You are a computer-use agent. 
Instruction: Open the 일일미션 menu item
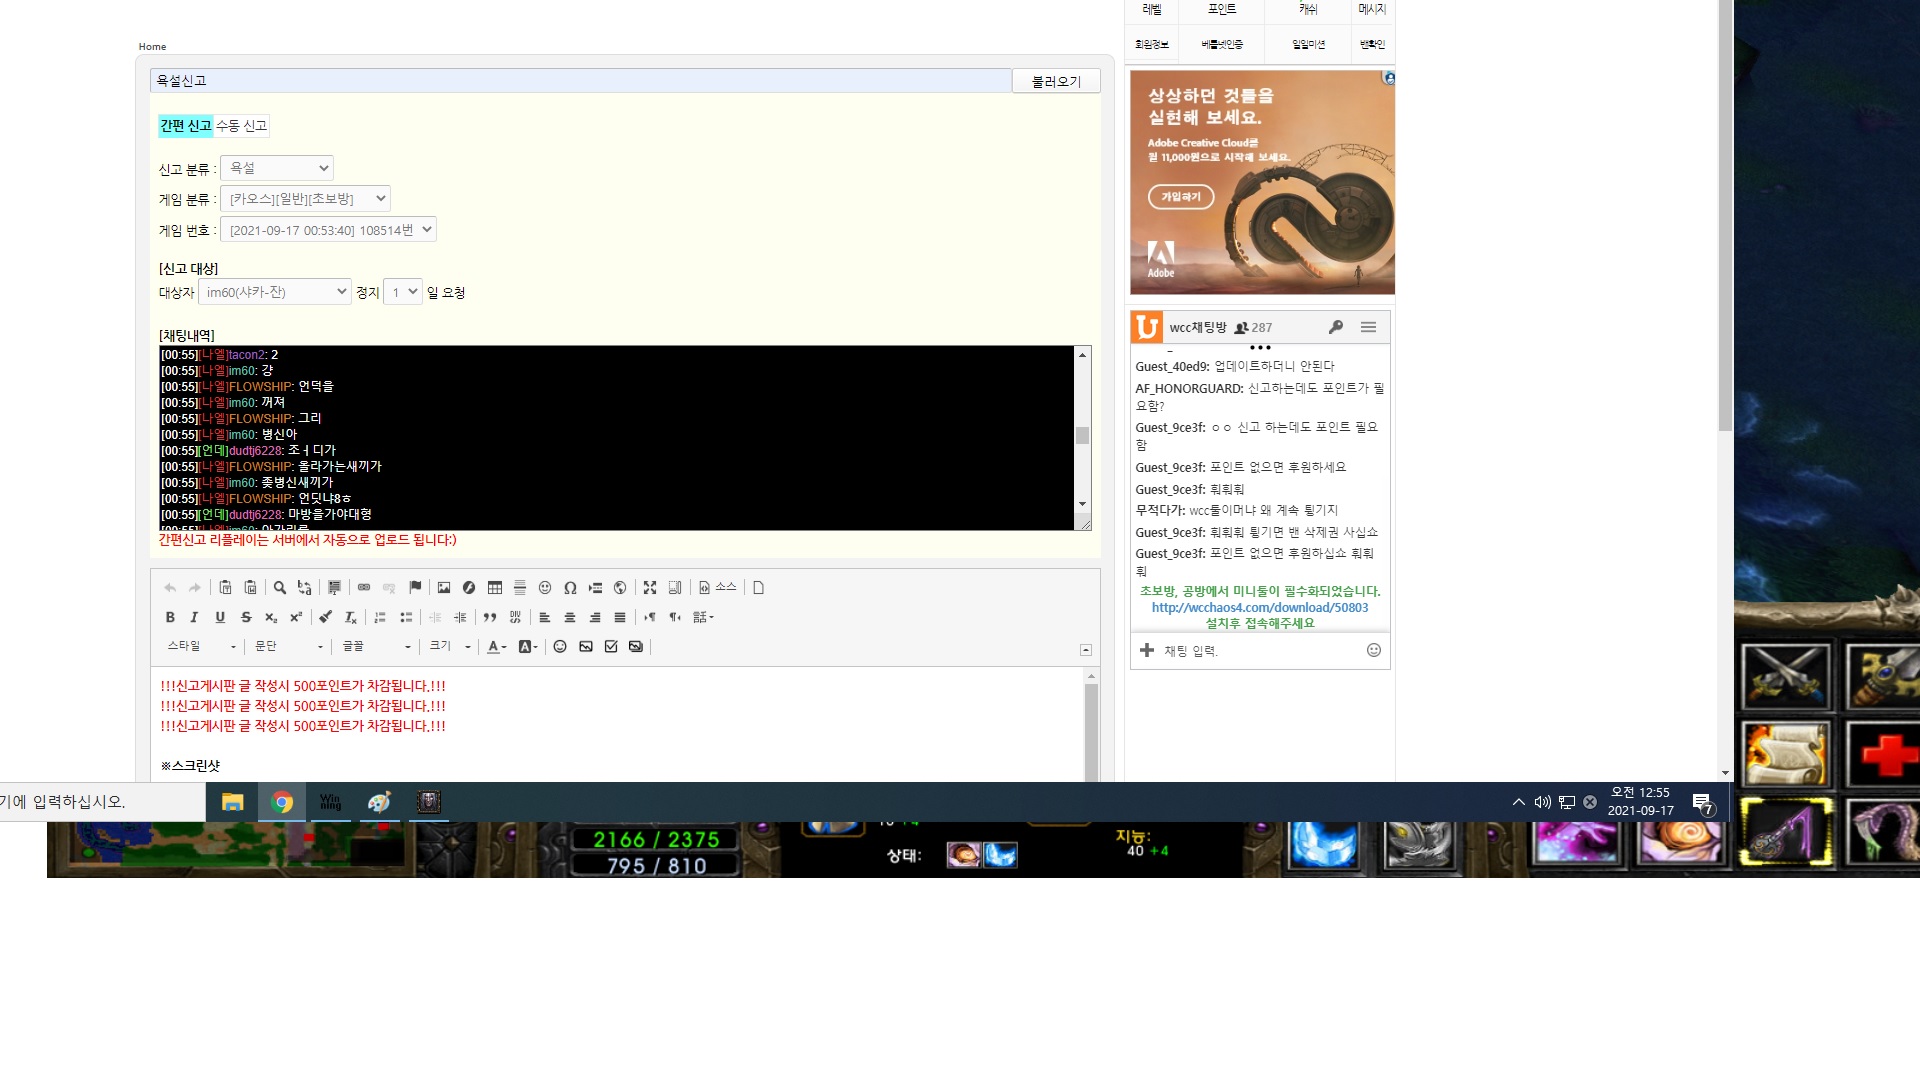[1308, 44]
